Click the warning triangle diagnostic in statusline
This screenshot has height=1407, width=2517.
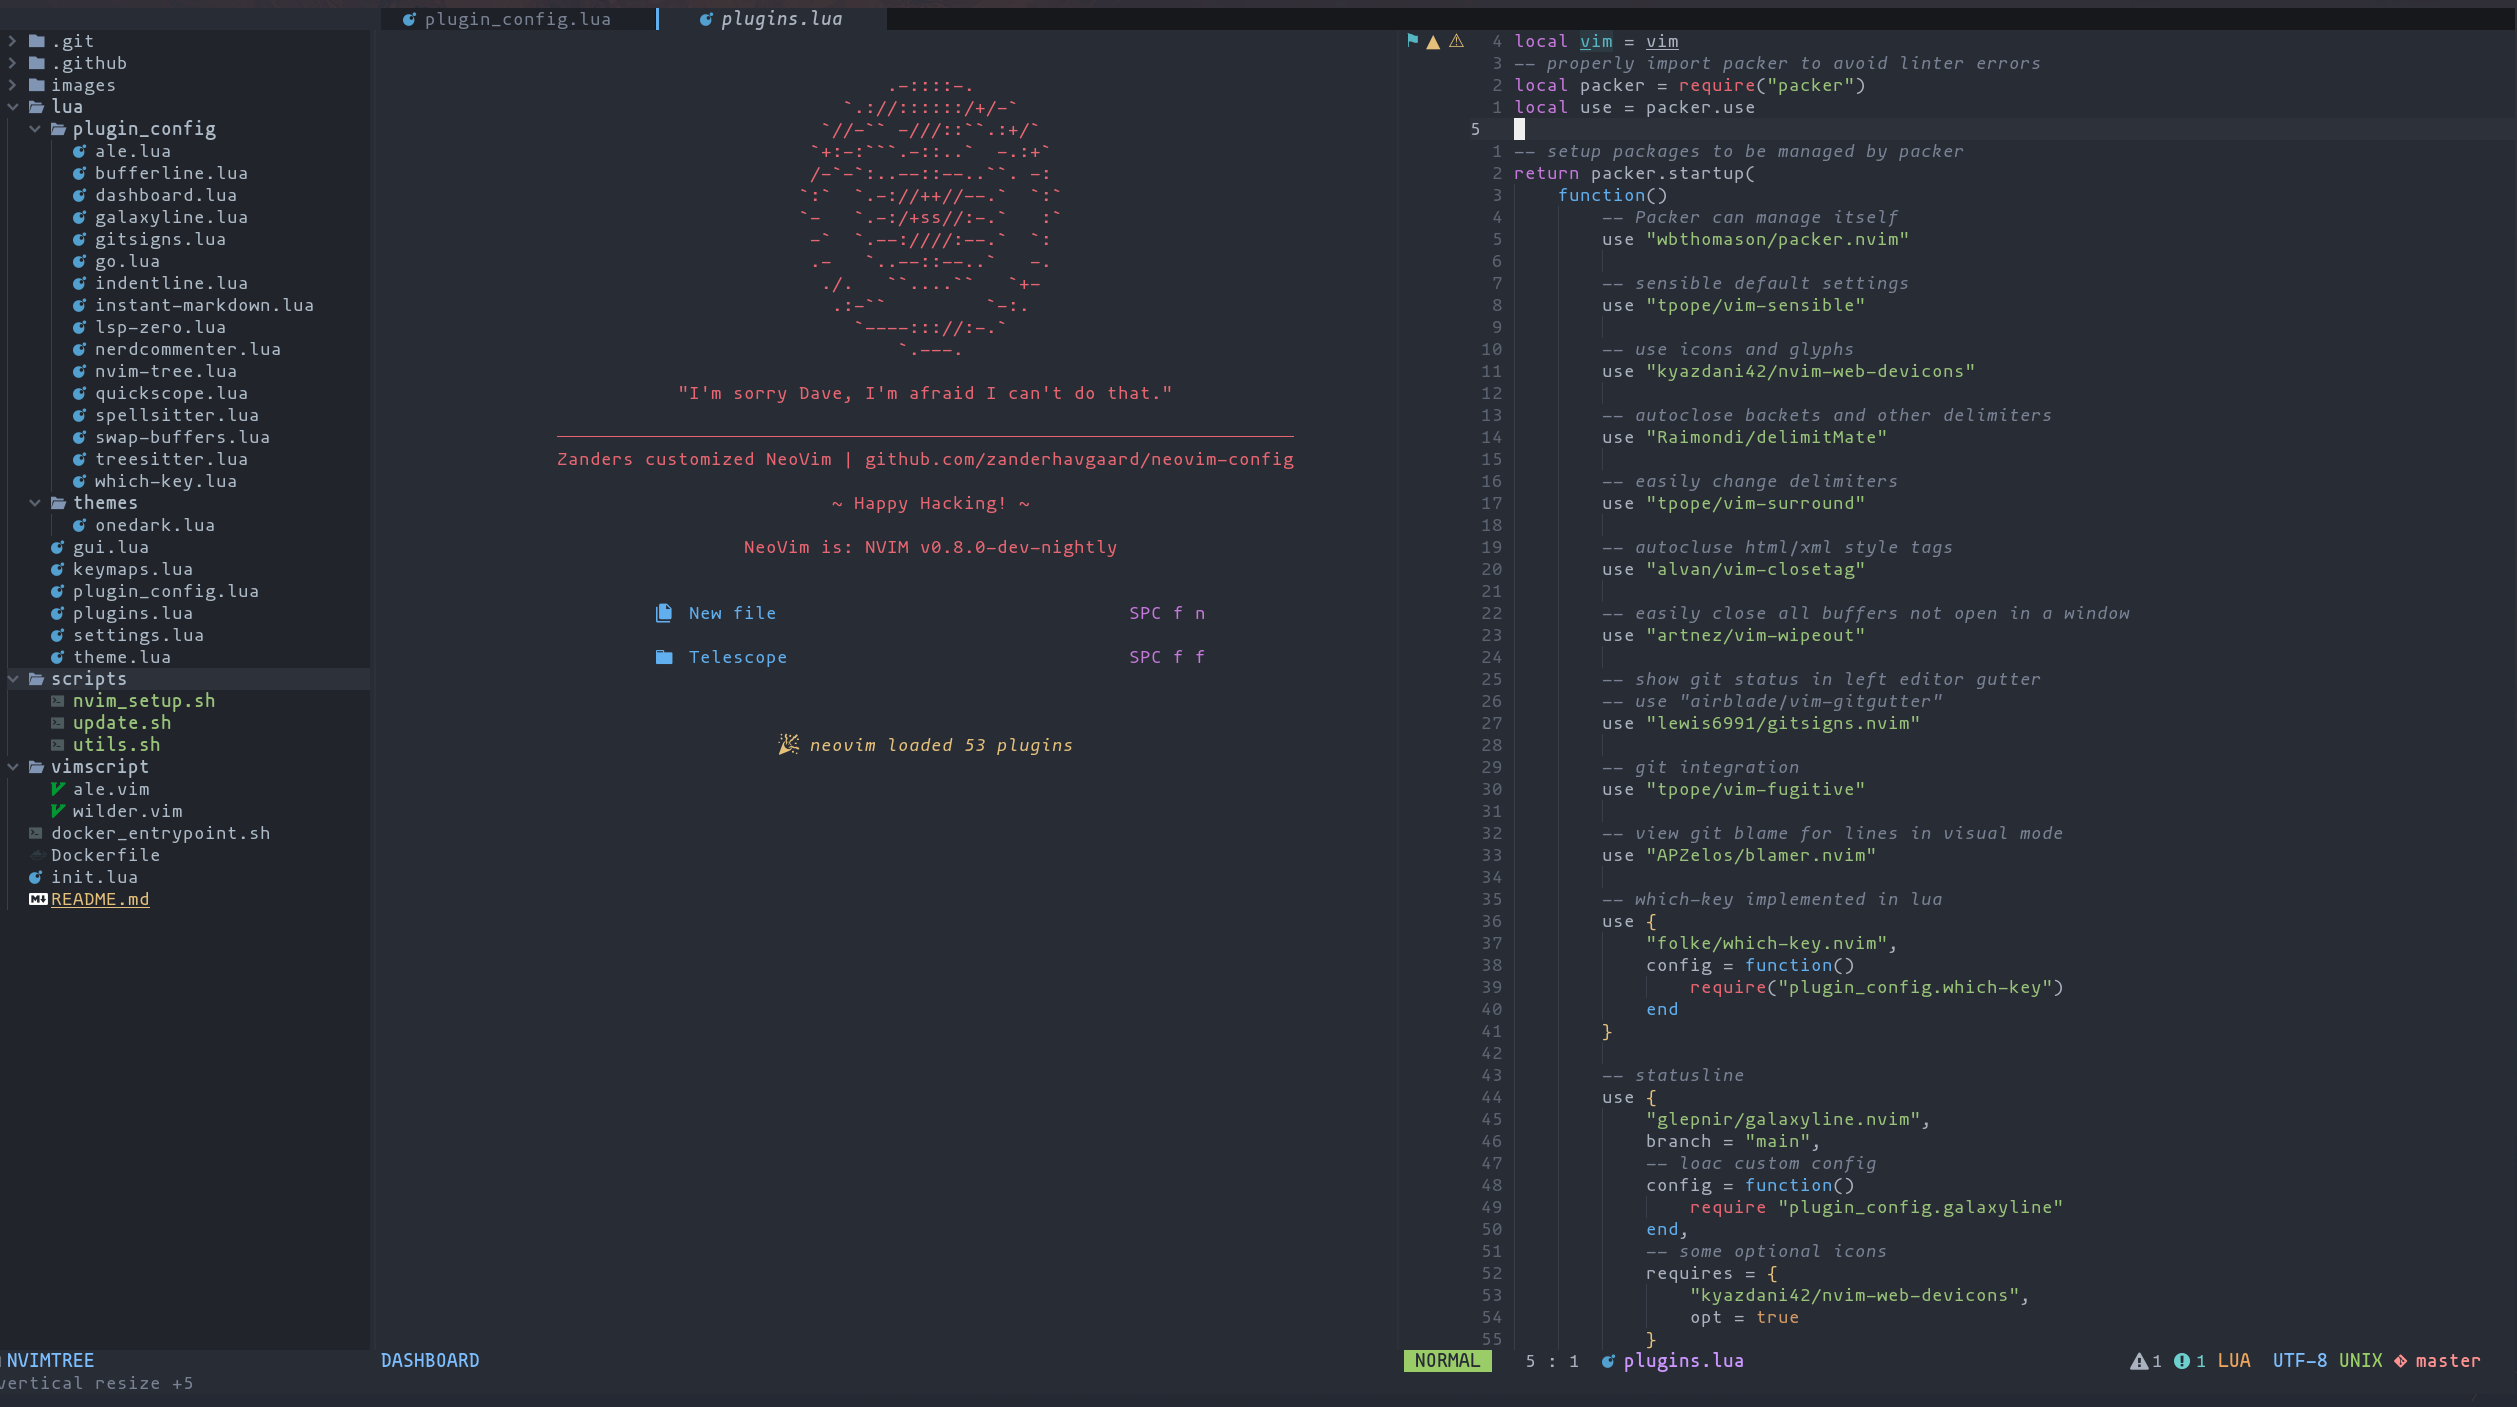[x=2138, y=1361]
